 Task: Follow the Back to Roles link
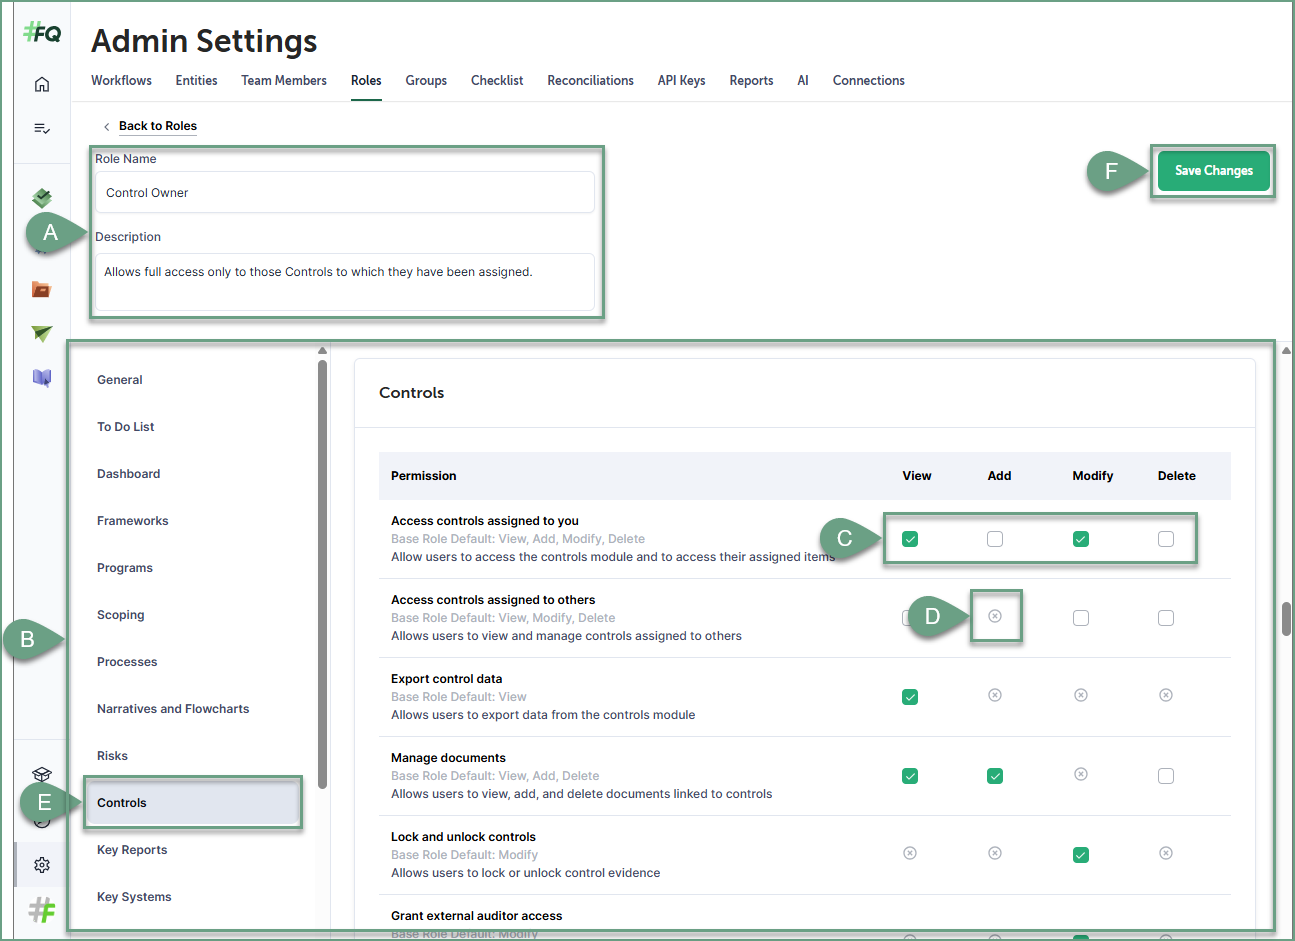click(158, 126)
